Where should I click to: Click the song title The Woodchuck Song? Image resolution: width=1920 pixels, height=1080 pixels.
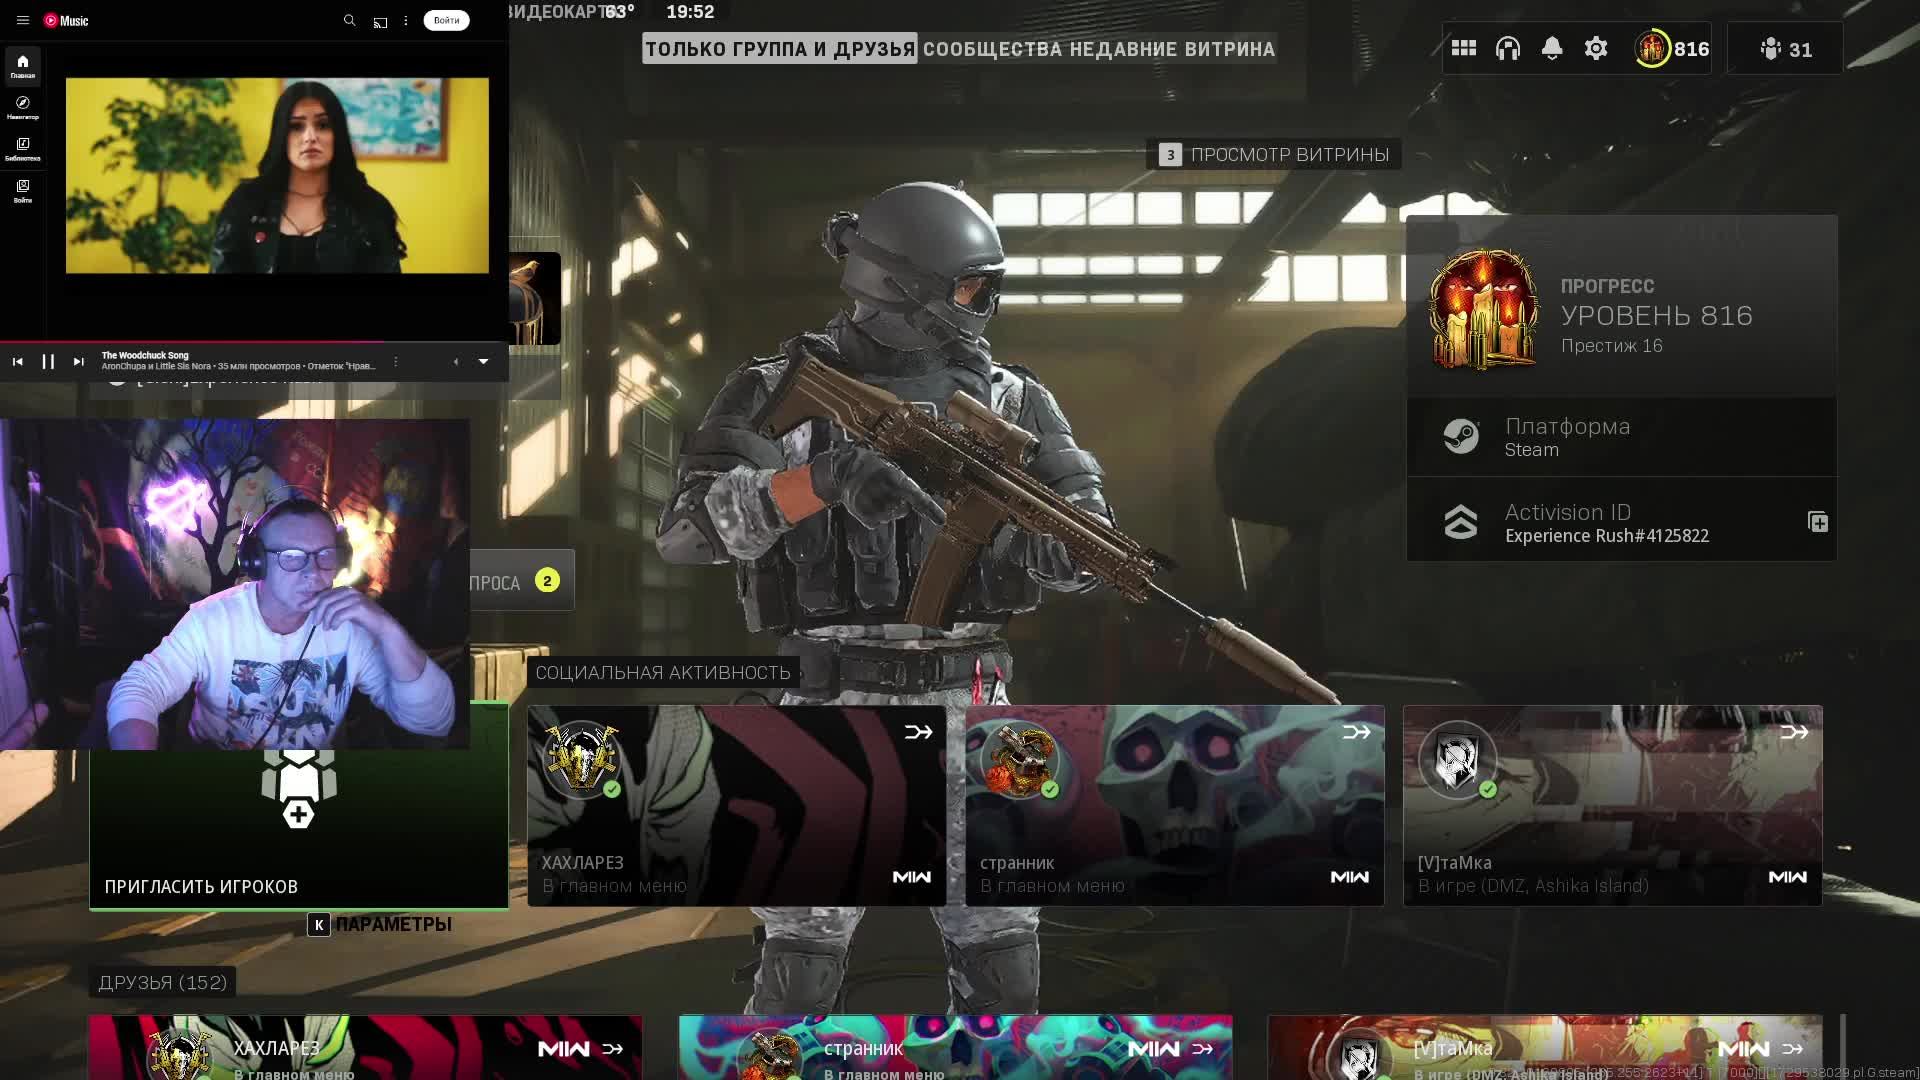[145, 355]
